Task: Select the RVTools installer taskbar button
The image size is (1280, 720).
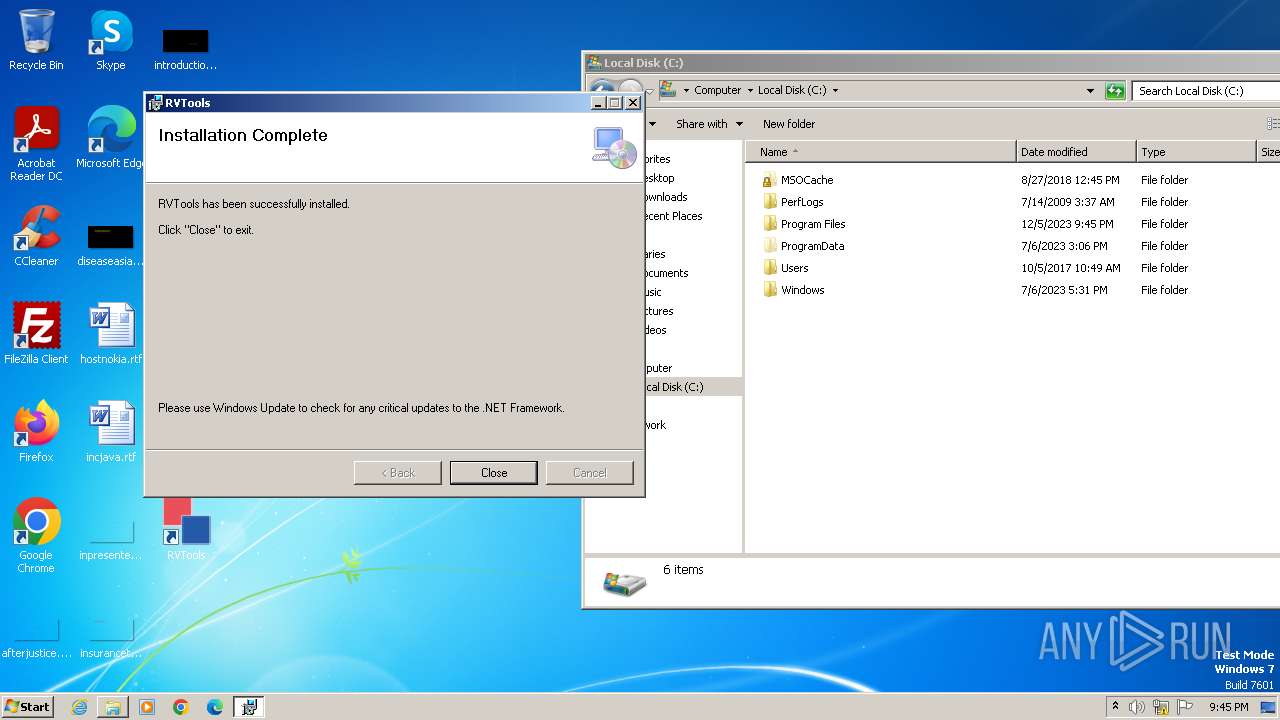Action: point(249,707)
